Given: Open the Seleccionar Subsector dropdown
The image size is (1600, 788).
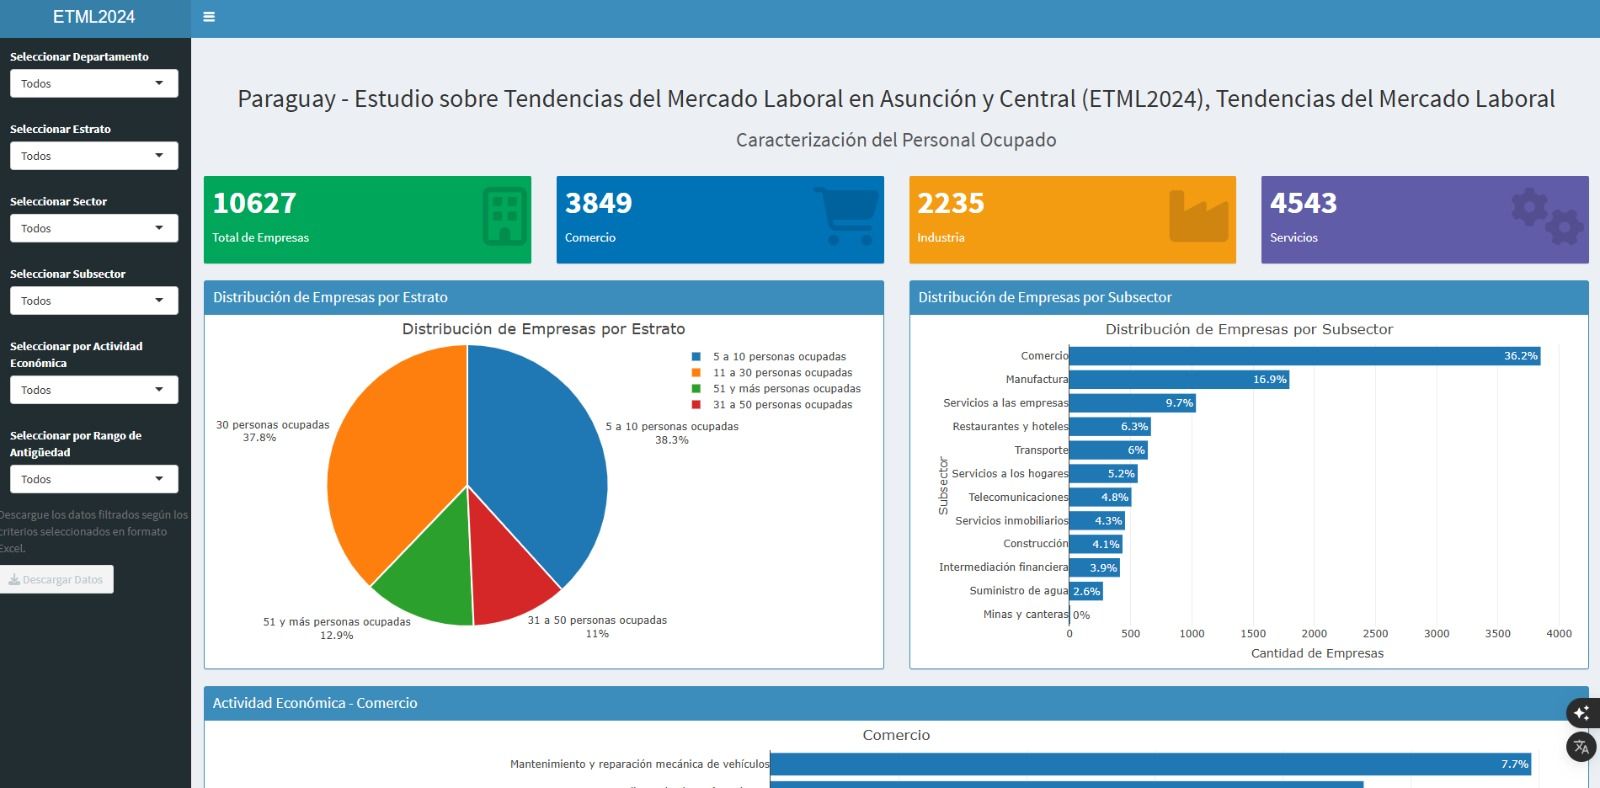Looking at the screenshot, I should 93,301.
